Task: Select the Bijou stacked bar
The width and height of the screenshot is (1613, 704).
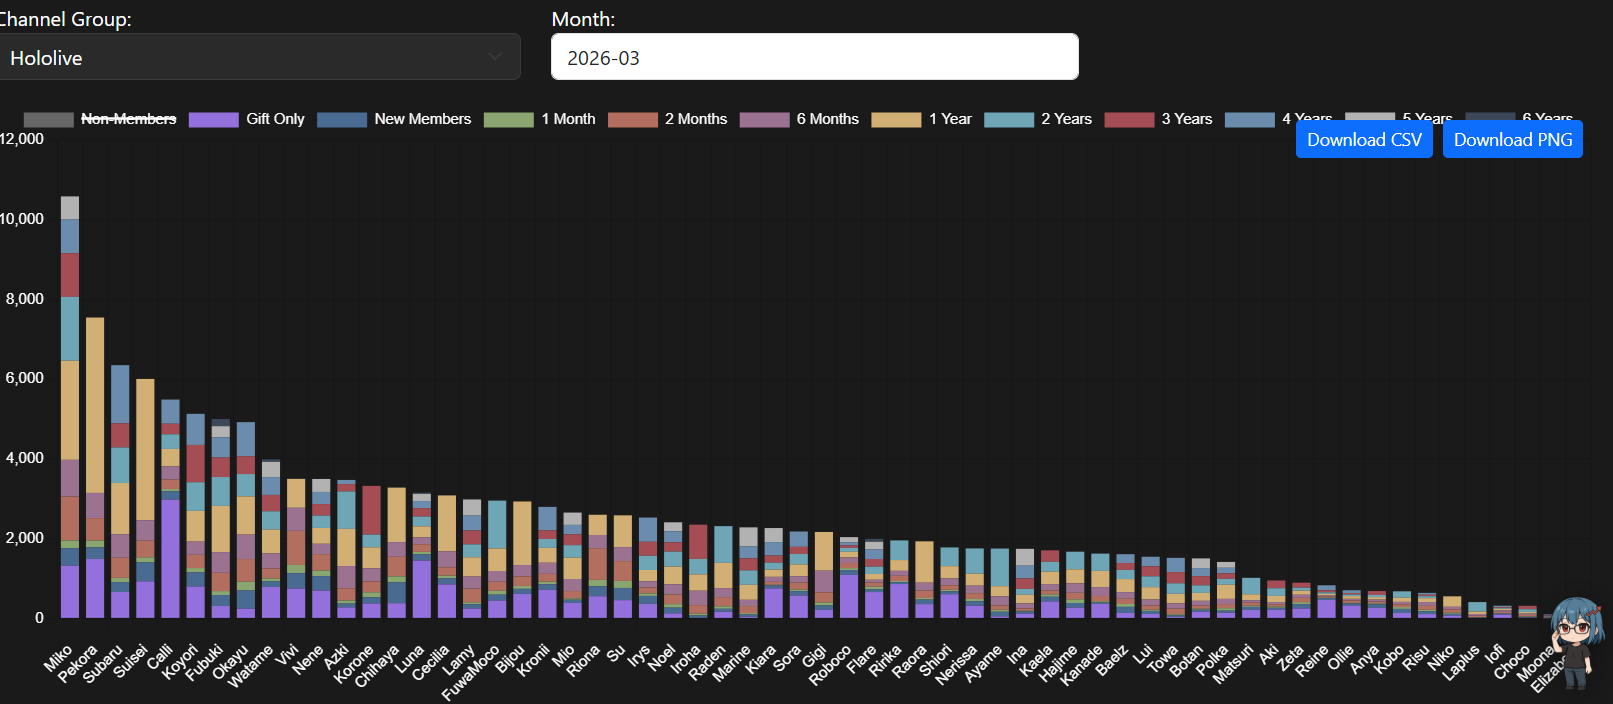Action: click(x=522, y=560)
